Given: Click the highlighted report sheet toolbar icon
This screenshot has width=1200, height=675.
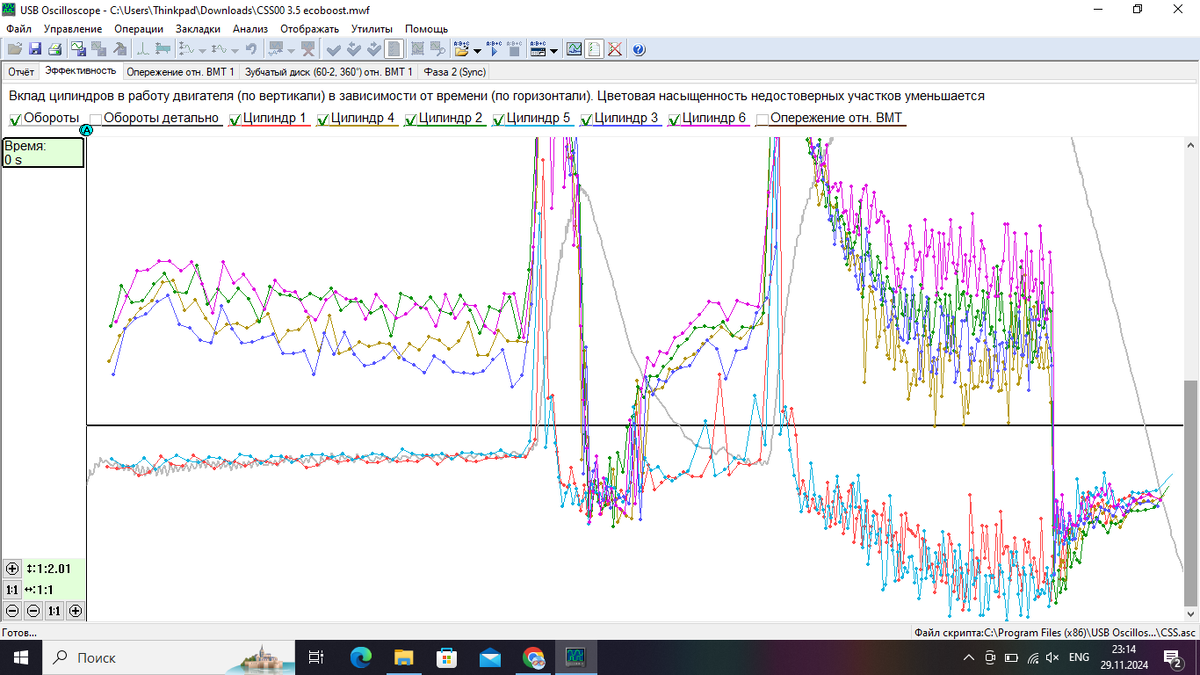Looking at the screenshot, I should pyautogui.click(x=594, y=48).
